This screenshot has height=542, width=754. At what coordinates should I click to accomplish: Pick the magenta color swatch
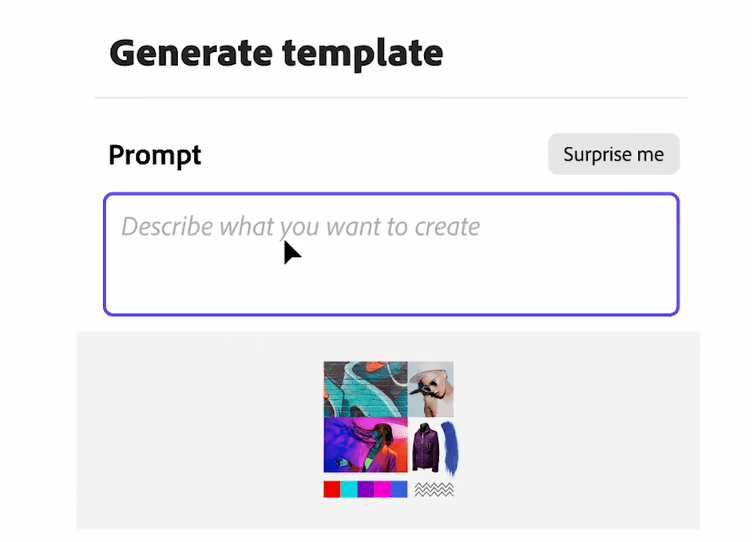(382, 489)
